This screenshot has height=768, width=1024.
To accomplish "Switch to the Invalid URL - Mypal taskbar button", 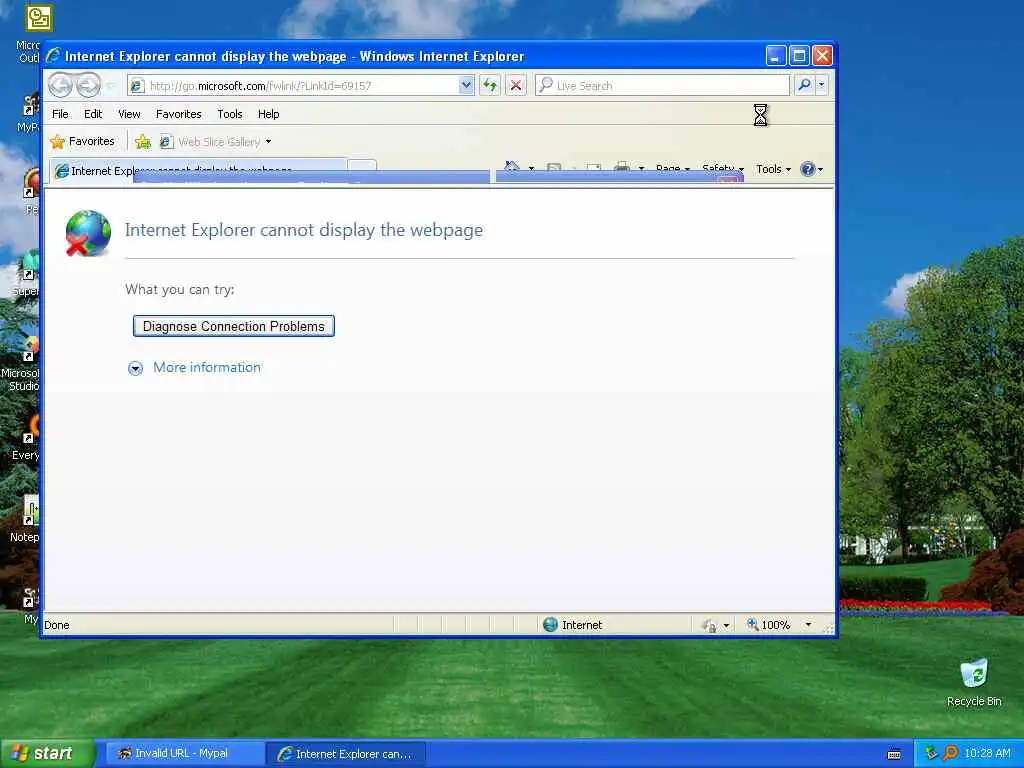I will point(184,754).
